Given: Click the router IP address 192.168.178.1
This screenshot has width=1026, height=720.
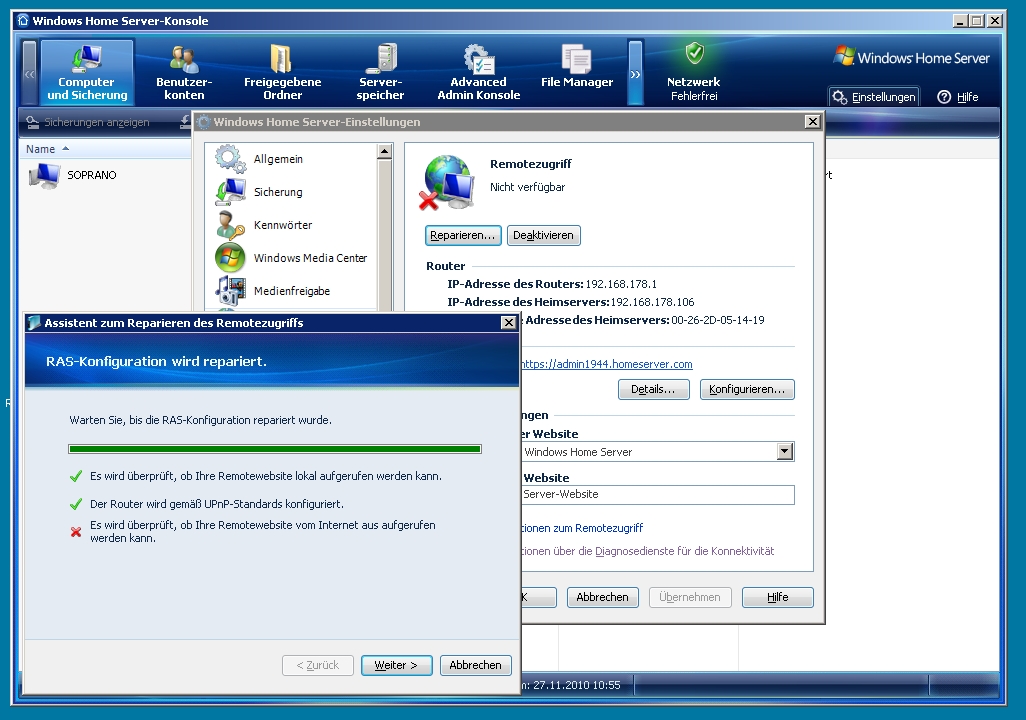Looking at the screenshot, I should coord(621,284).
